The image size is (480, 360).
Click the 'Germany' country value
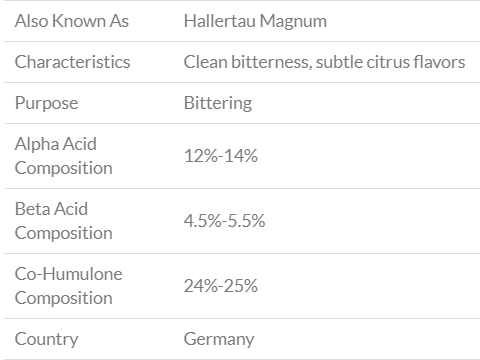point(219,339)
